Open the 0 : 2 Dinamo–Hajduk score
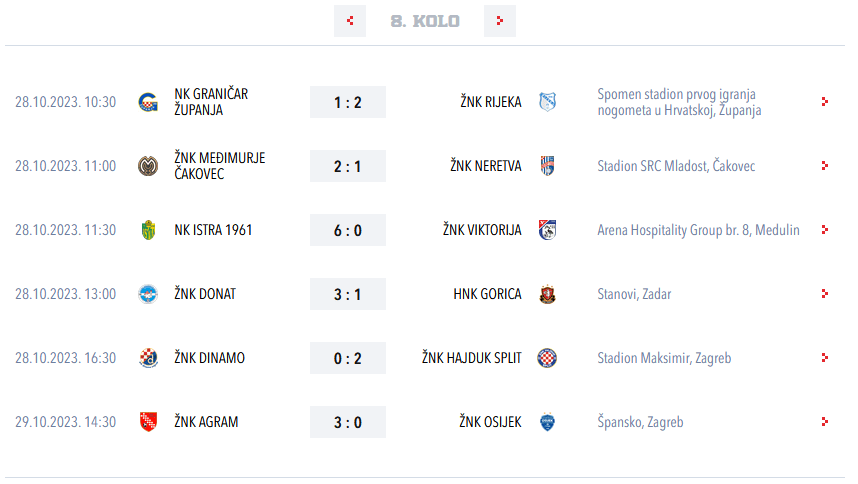858x484 pixels. pyautogui.click(x=348, y=358)
